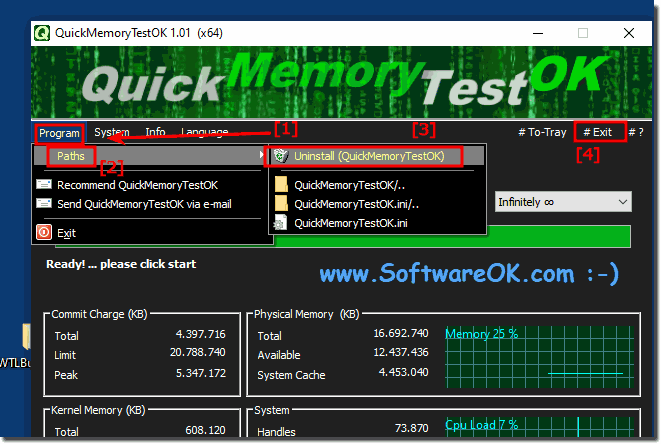Click the Commit Charge Peak value 5.347.172
Viewport: 661px width, 444px height.
(x=201, y=373)
